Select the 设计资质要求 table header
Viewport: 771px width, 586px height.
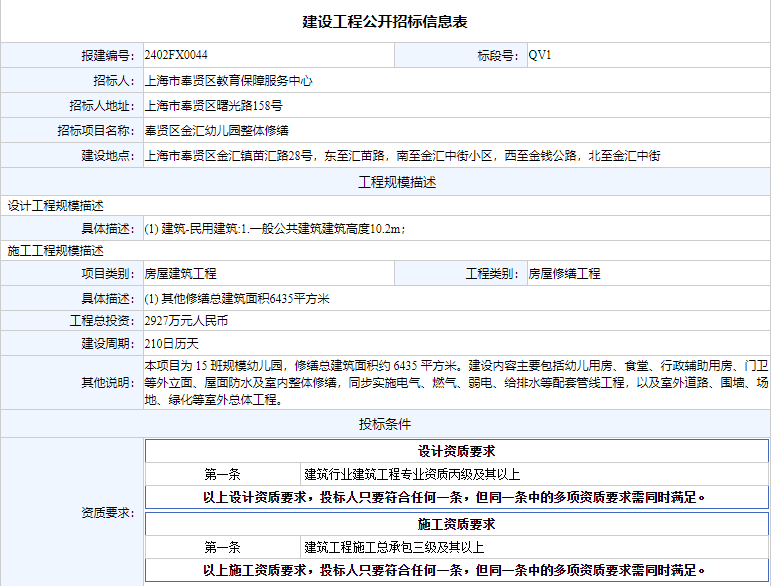[x=456, y=451]
